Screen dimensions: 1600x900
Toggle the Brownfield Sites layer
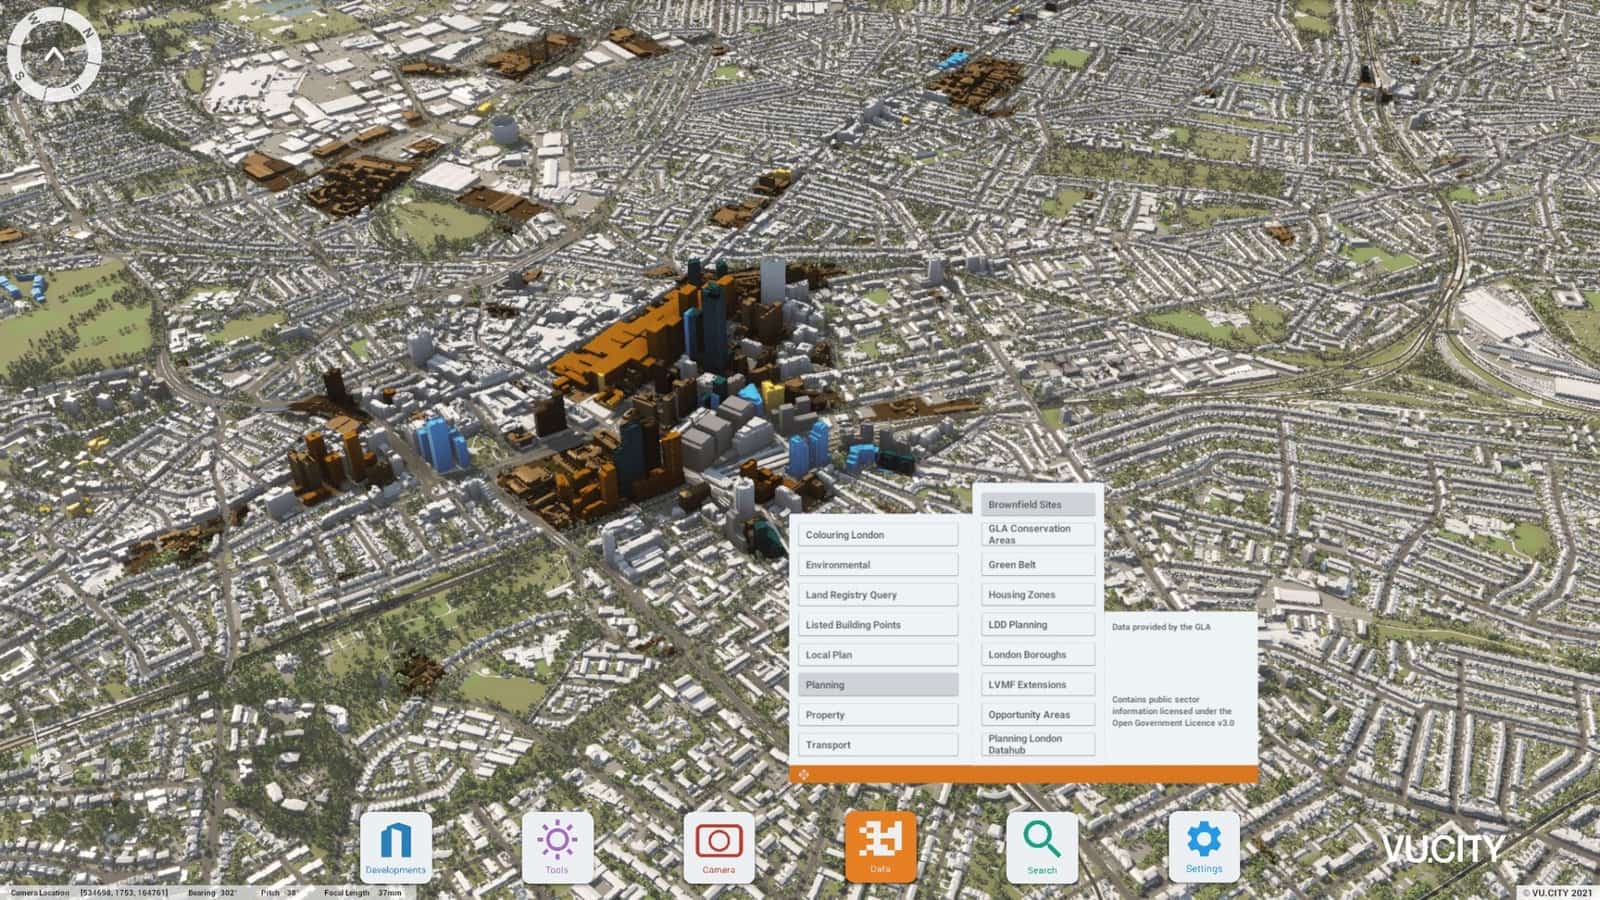click(x=1037, y=504)
